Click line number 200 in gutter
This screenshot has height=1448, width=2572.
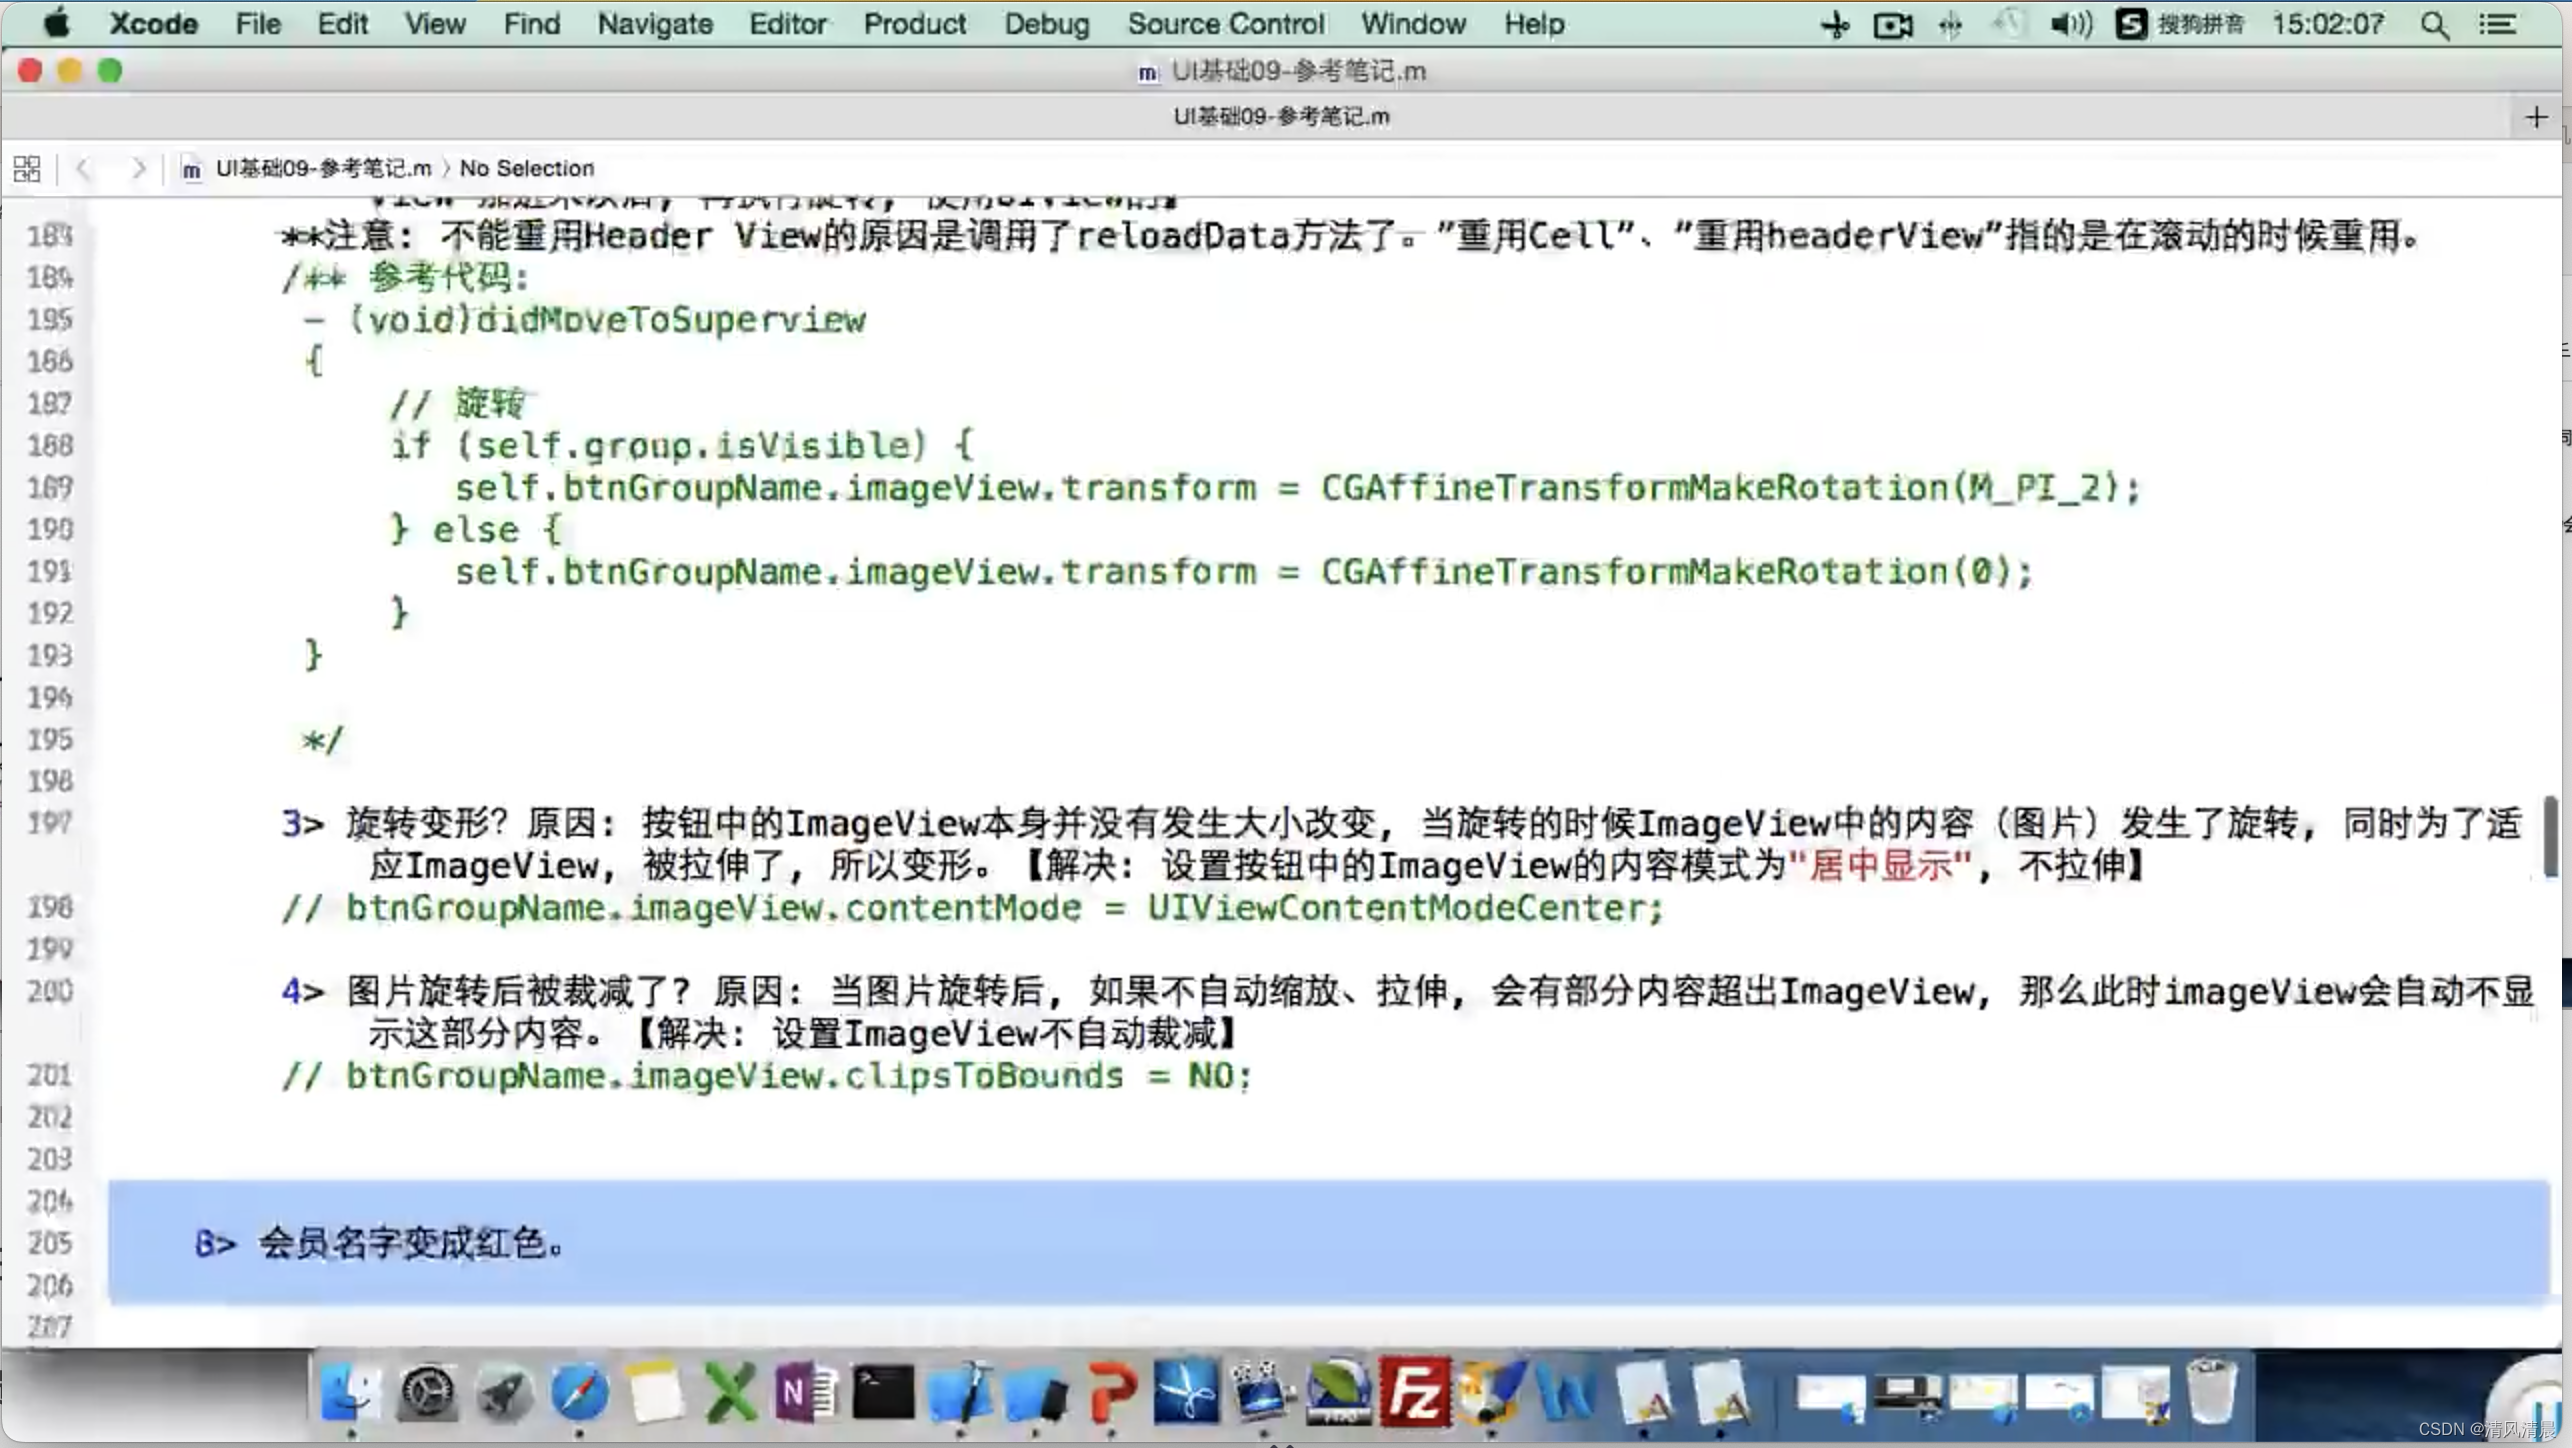(x=50, y=992)
